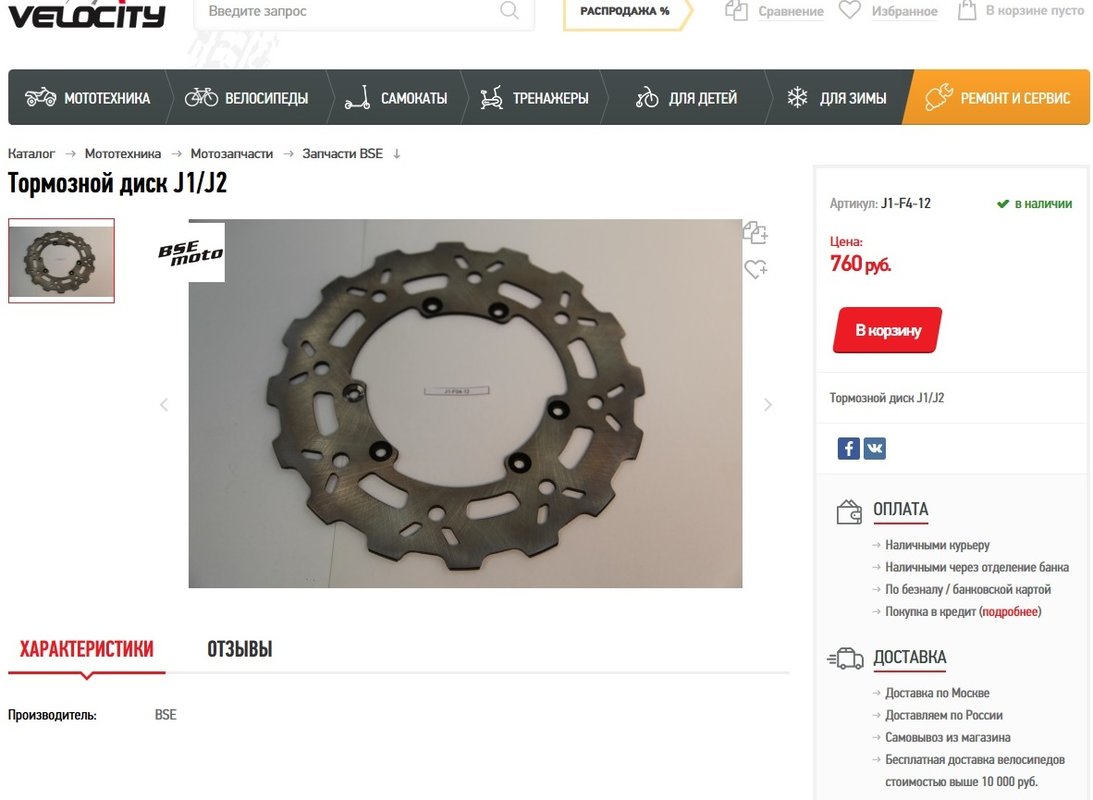1093x800 pixels.
Task: Switch to the Отзывы tab
Action: [240, 649]
